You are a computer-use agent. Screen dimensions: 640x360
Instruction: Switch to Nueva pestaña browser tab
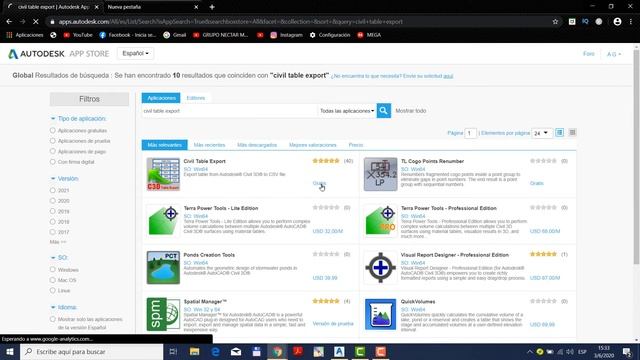click(152, 7)
